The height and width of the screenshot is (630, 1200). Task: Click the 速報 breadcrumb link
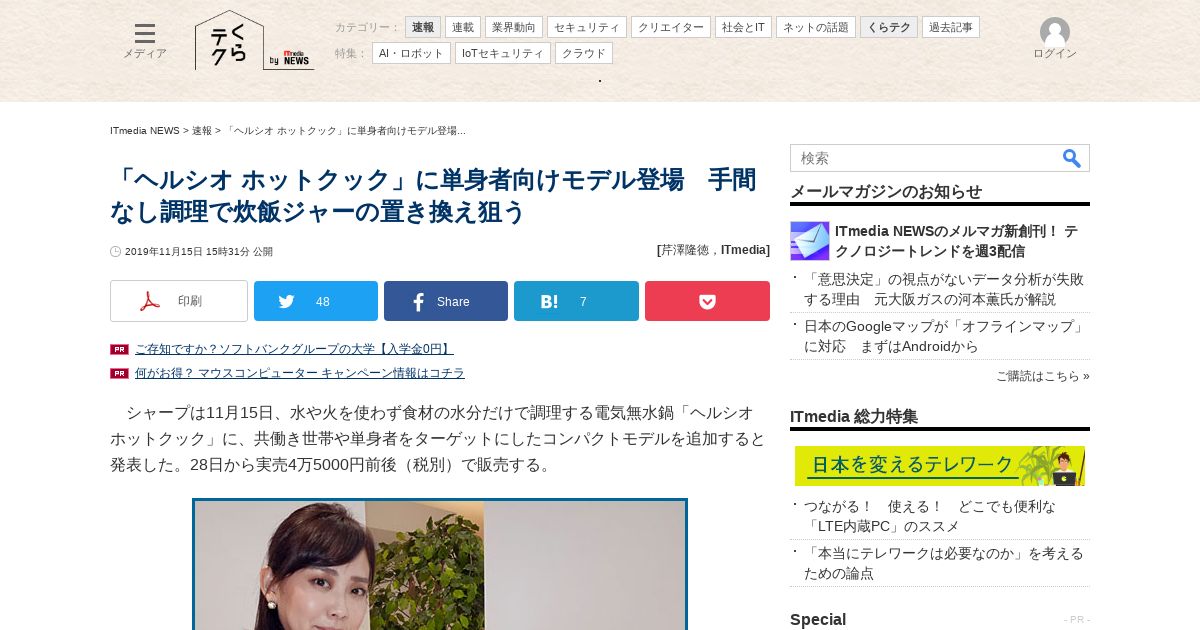[x=202, y=131]
